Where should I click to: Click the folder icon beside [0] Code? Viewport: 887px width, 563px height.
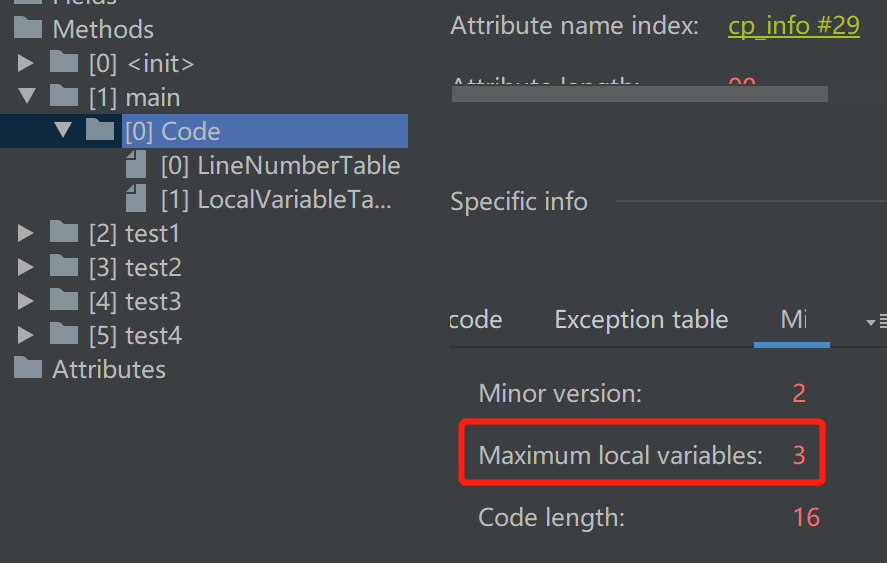point(100,129)
